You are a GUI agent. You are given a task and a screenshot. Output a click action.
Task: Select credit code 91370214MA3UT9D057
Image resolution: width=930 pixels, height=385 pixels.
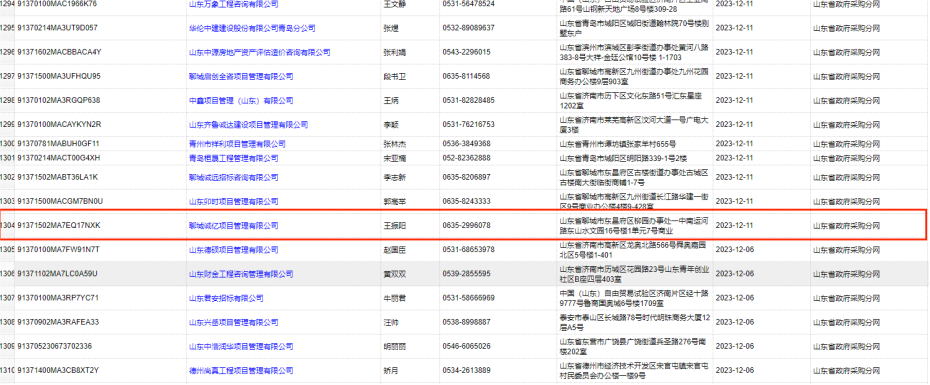point(58,28)
